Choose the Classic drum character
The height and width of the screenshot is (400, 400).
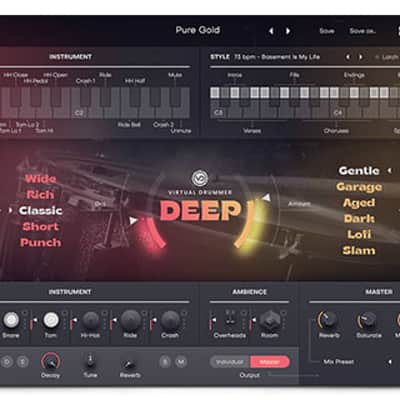(41, 211)
